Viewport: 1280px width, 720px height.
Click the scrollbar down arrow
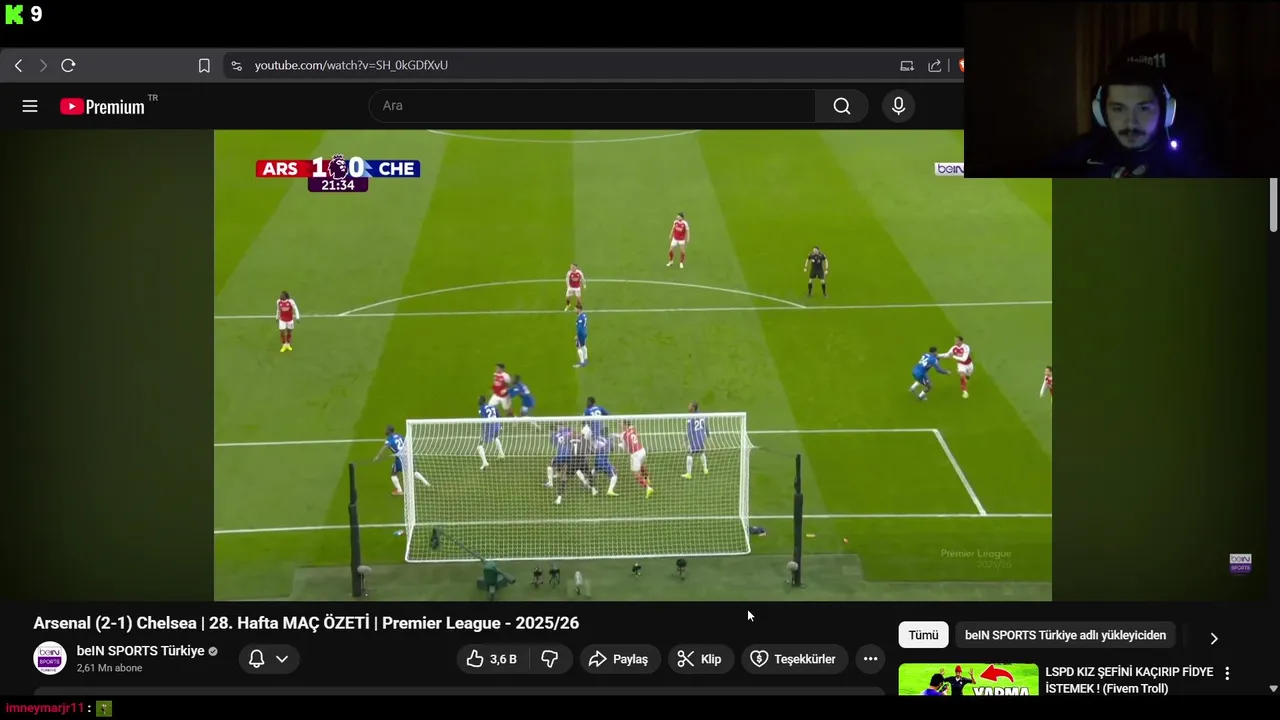pos(1273,689)
